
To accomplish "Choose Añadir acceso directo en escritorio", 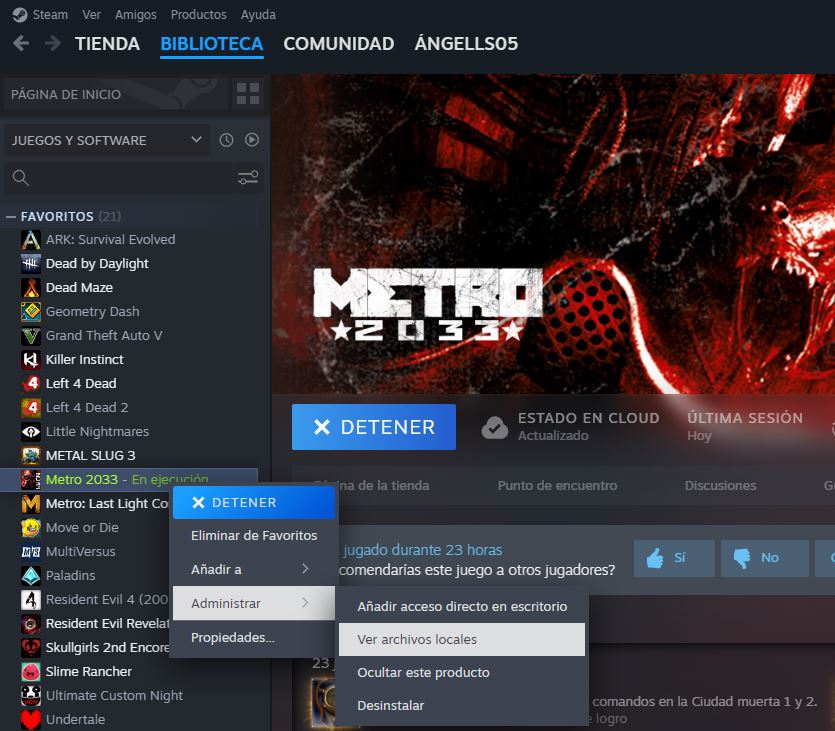I will tap(462, 606).
